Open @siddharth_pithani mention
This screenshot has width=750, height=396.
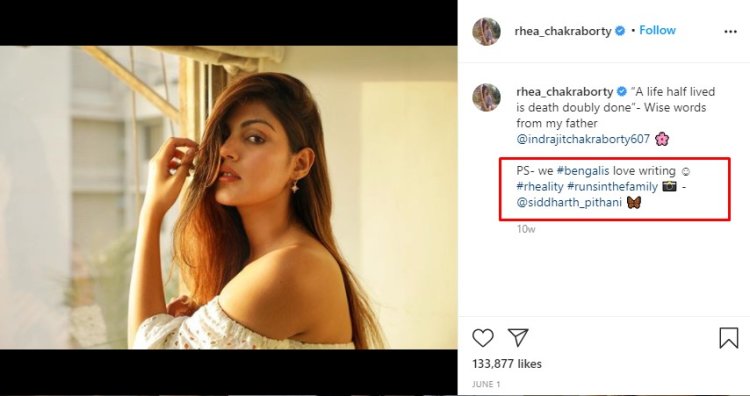pyautogui.click(x=569, y=202)
